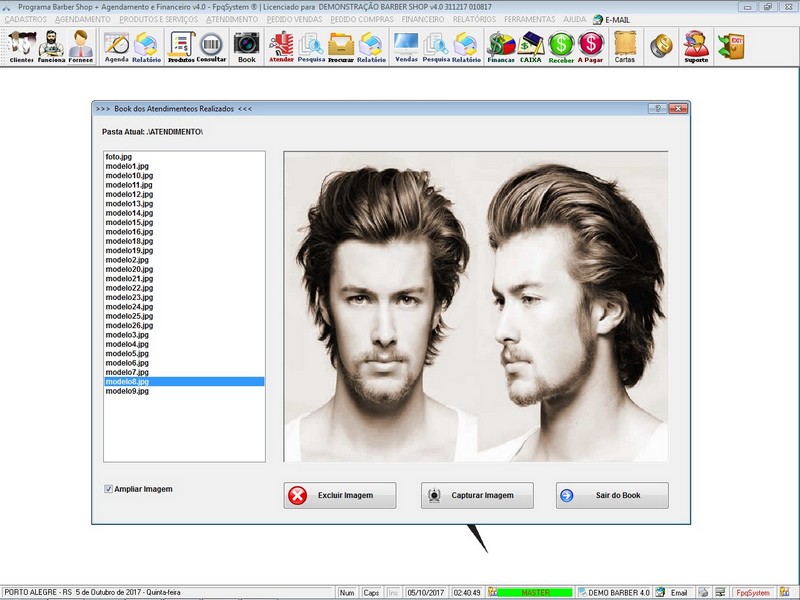Toggle the Ampliar Imagem checkbox
Image resolution: width=800 pixels, height=600 pixels.
(109, 489)
